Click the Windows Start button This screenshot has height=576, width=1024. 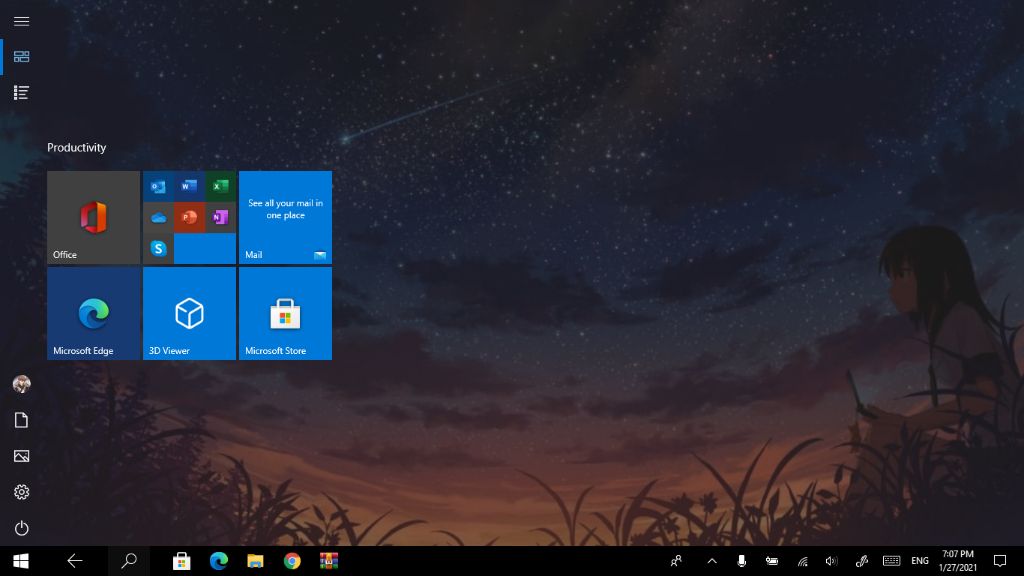pos(21,561)
